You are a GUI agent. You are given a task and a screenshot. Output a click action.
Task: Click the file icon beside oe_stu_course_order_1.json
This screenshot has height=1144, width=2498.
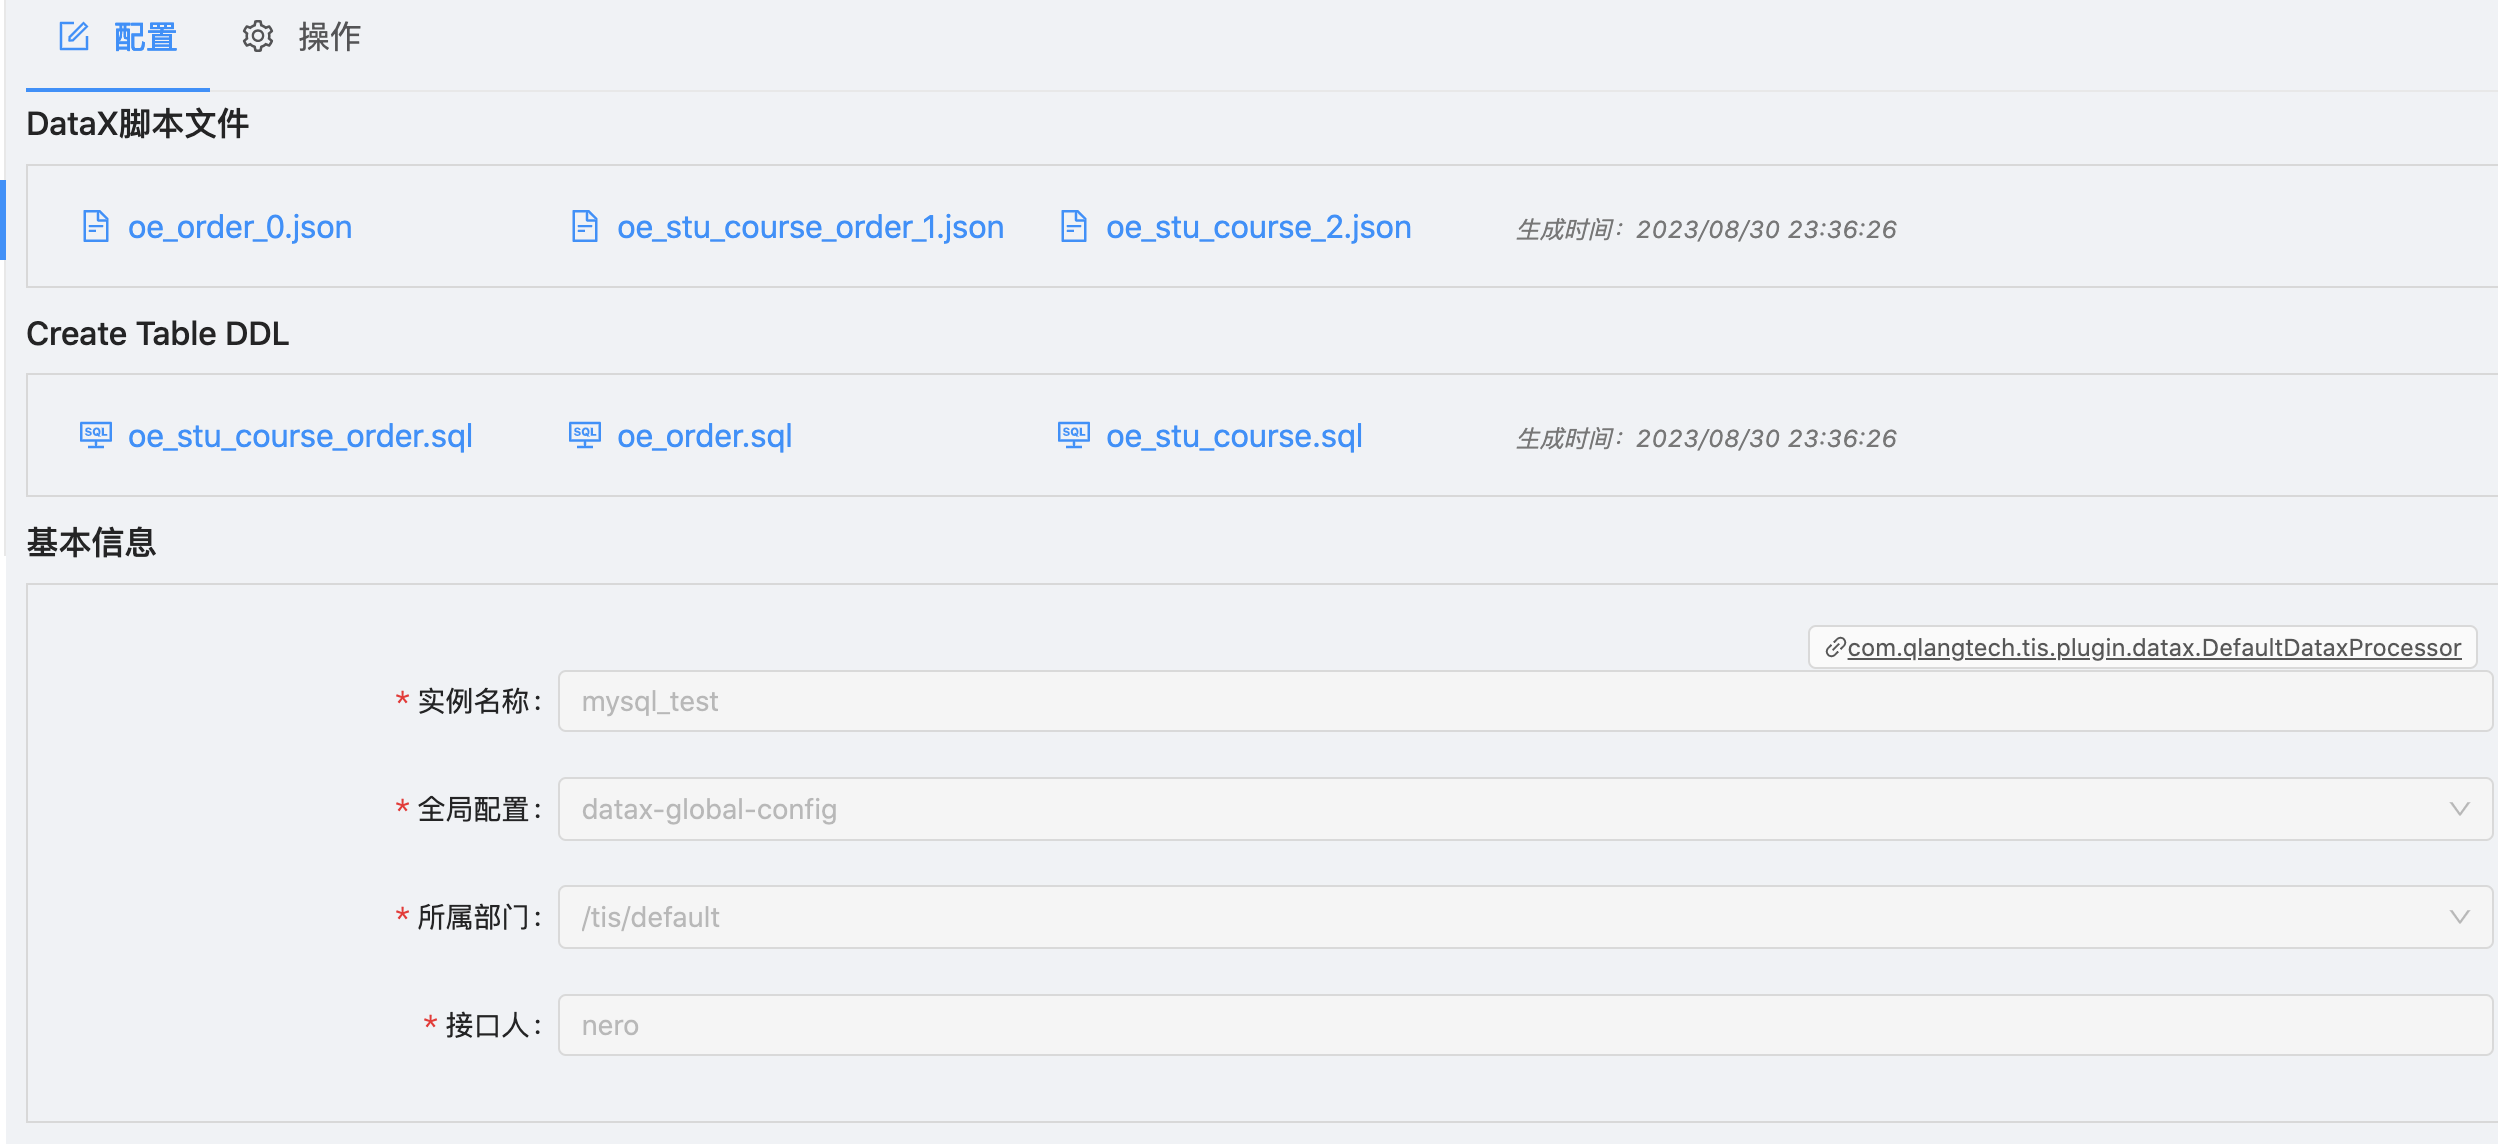pos(584,227)
